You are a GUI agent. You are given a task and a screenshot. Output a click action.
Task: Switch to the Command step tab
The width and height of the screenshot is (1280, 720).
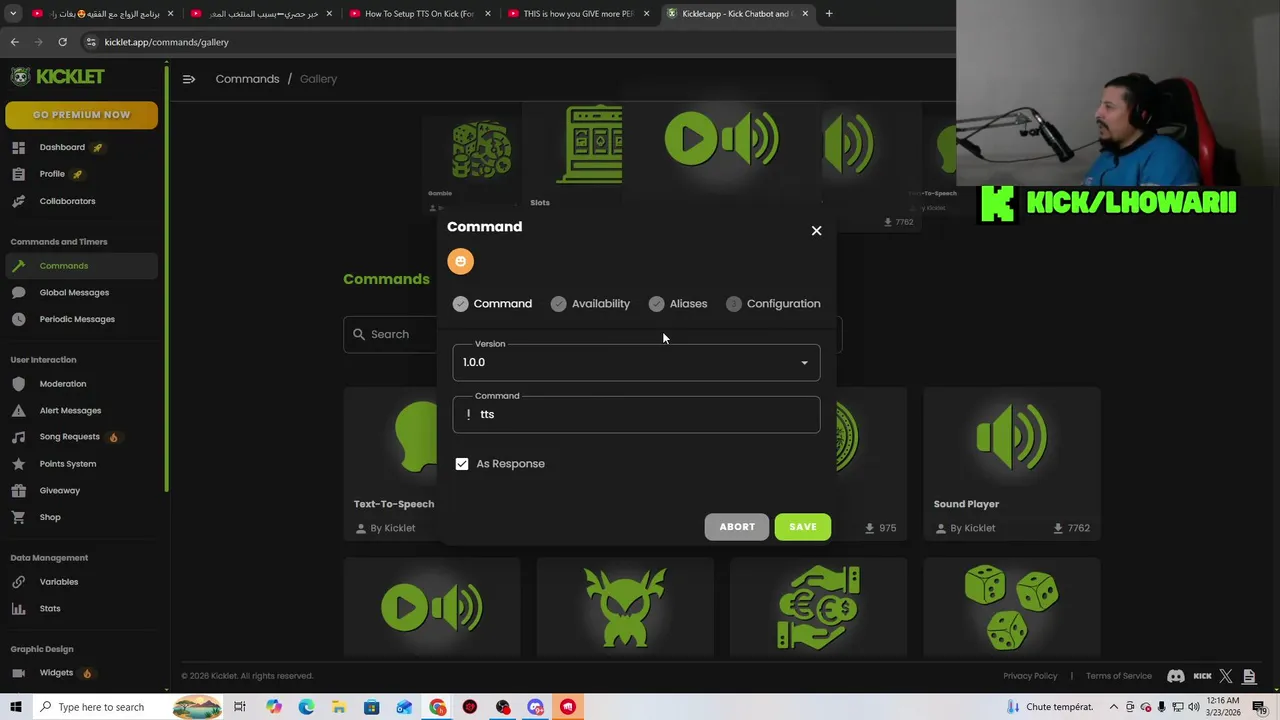click(492, 304)
